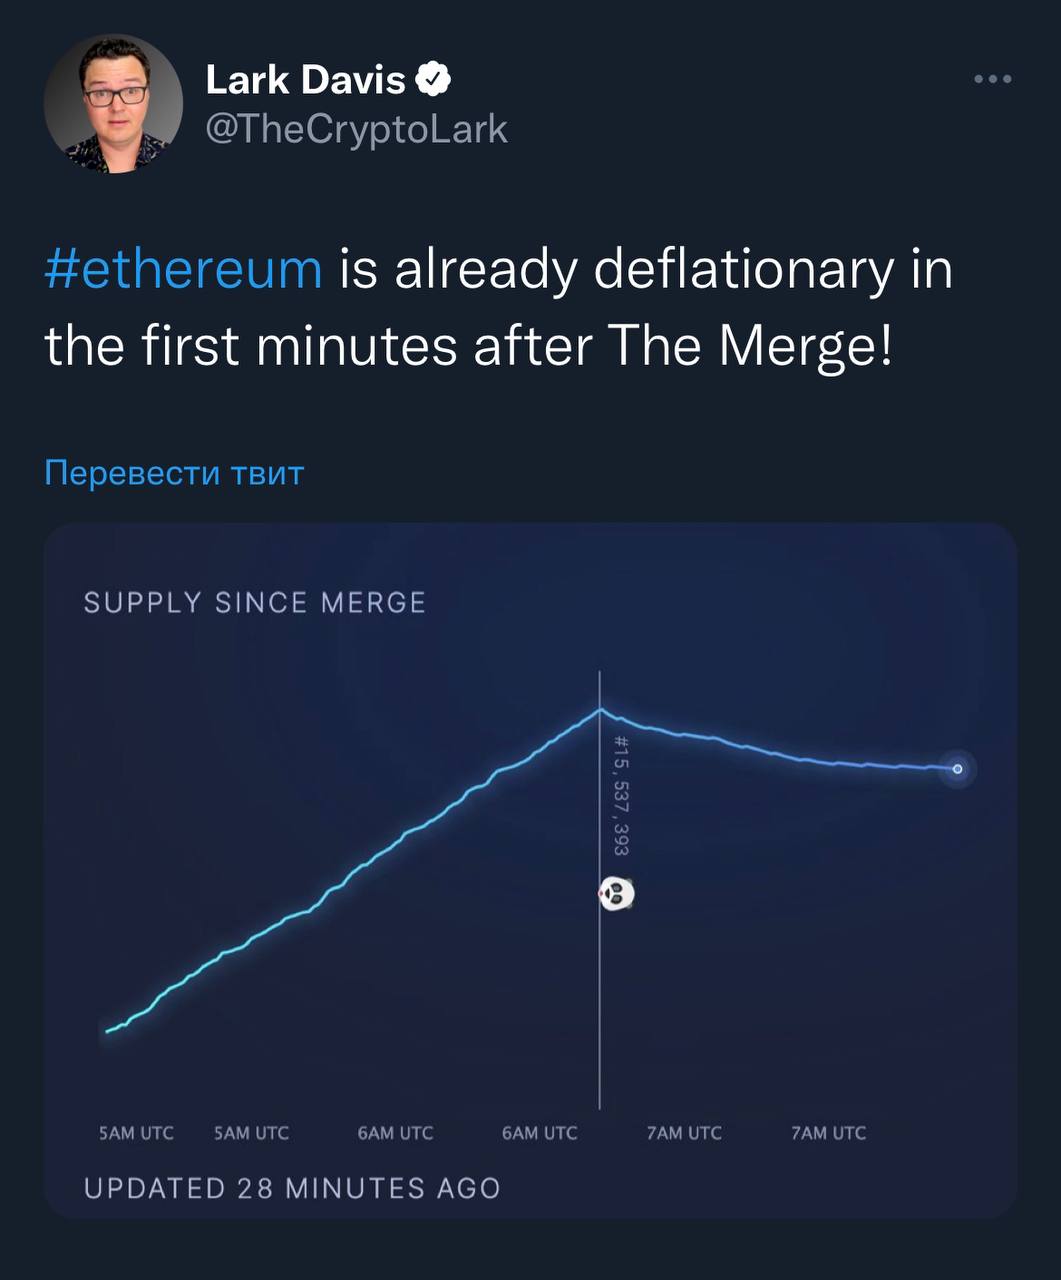Click the leftmost 6AM UTC axis label
Viewport: 1061px width, 1280px height.
[x=395, y=1133]
